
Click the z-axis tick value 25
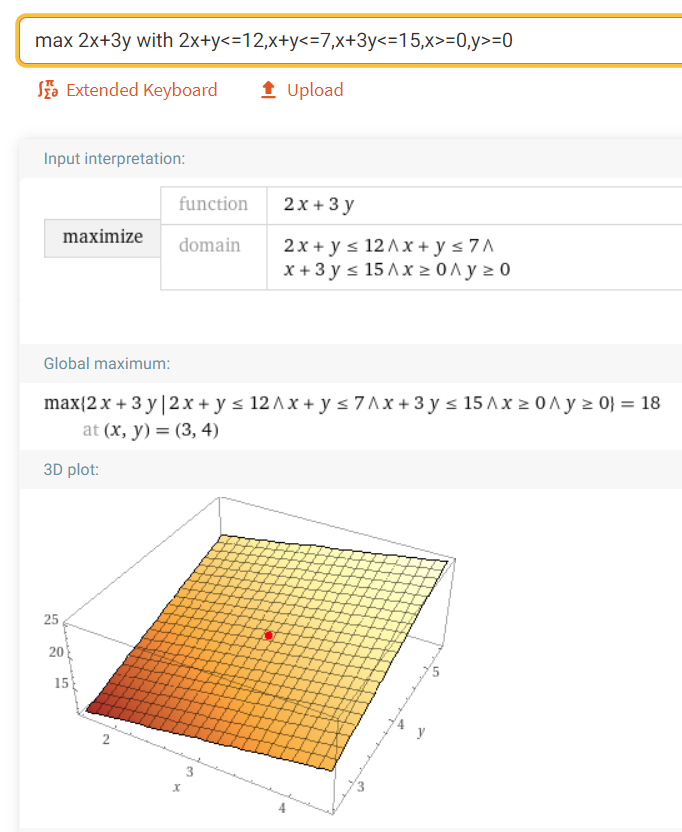51,619
